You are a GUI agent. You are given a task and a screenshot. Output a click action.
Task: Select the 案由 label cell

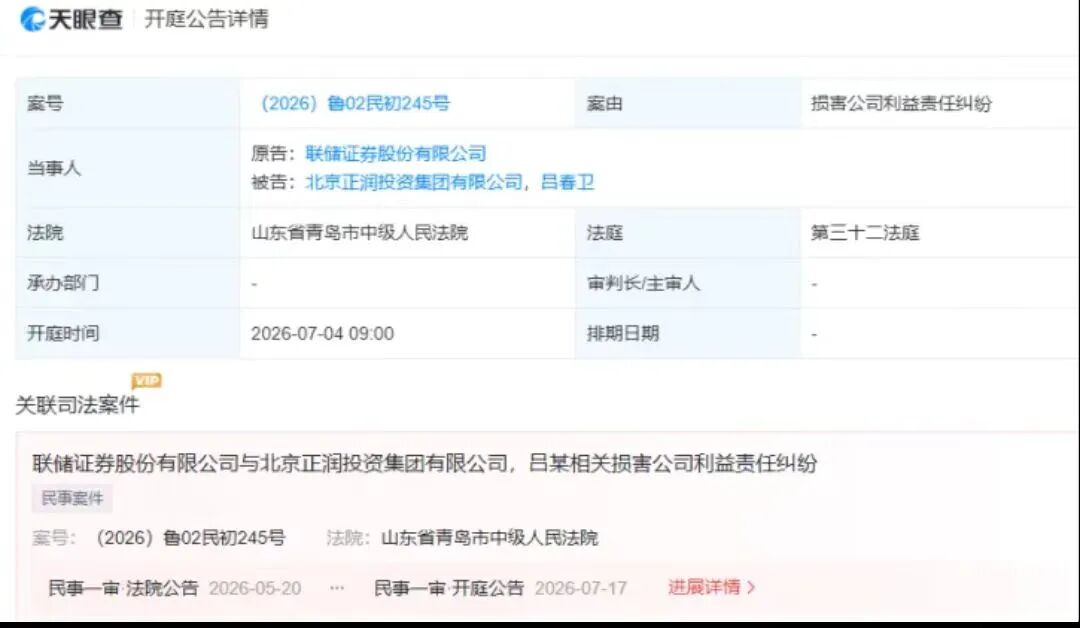pos(688,103)
